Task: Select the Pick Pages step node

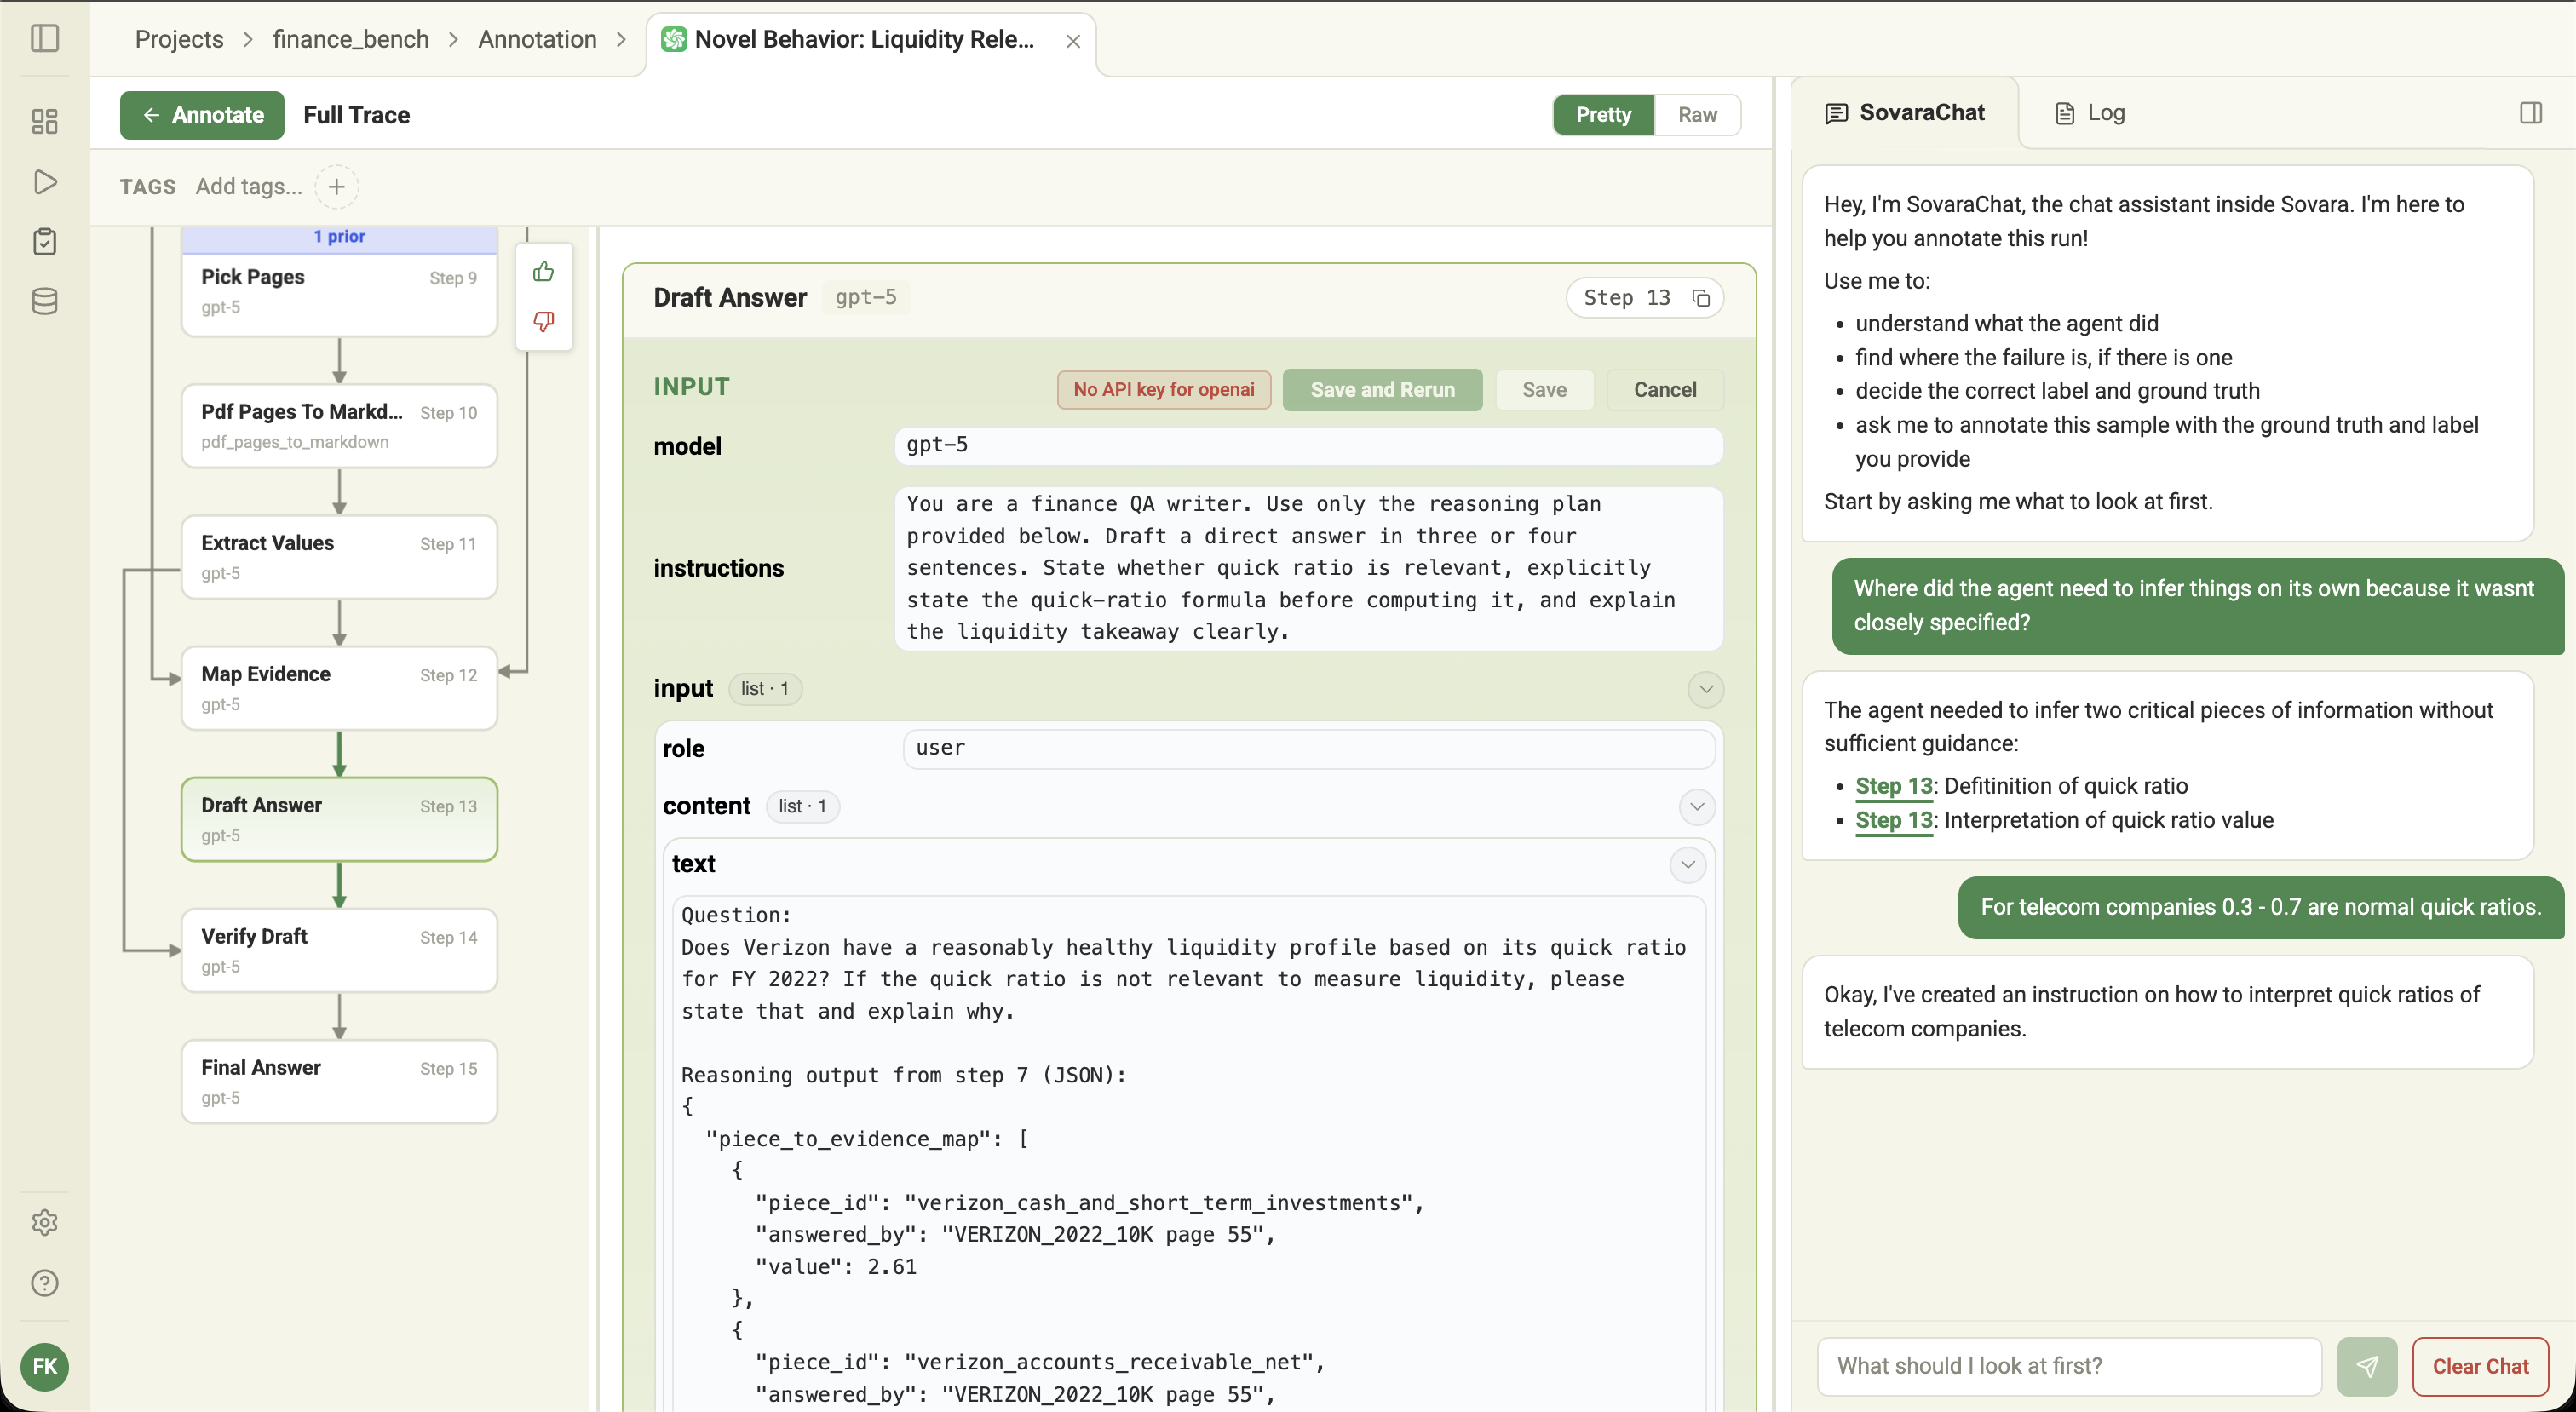Action: click(339, 290)
